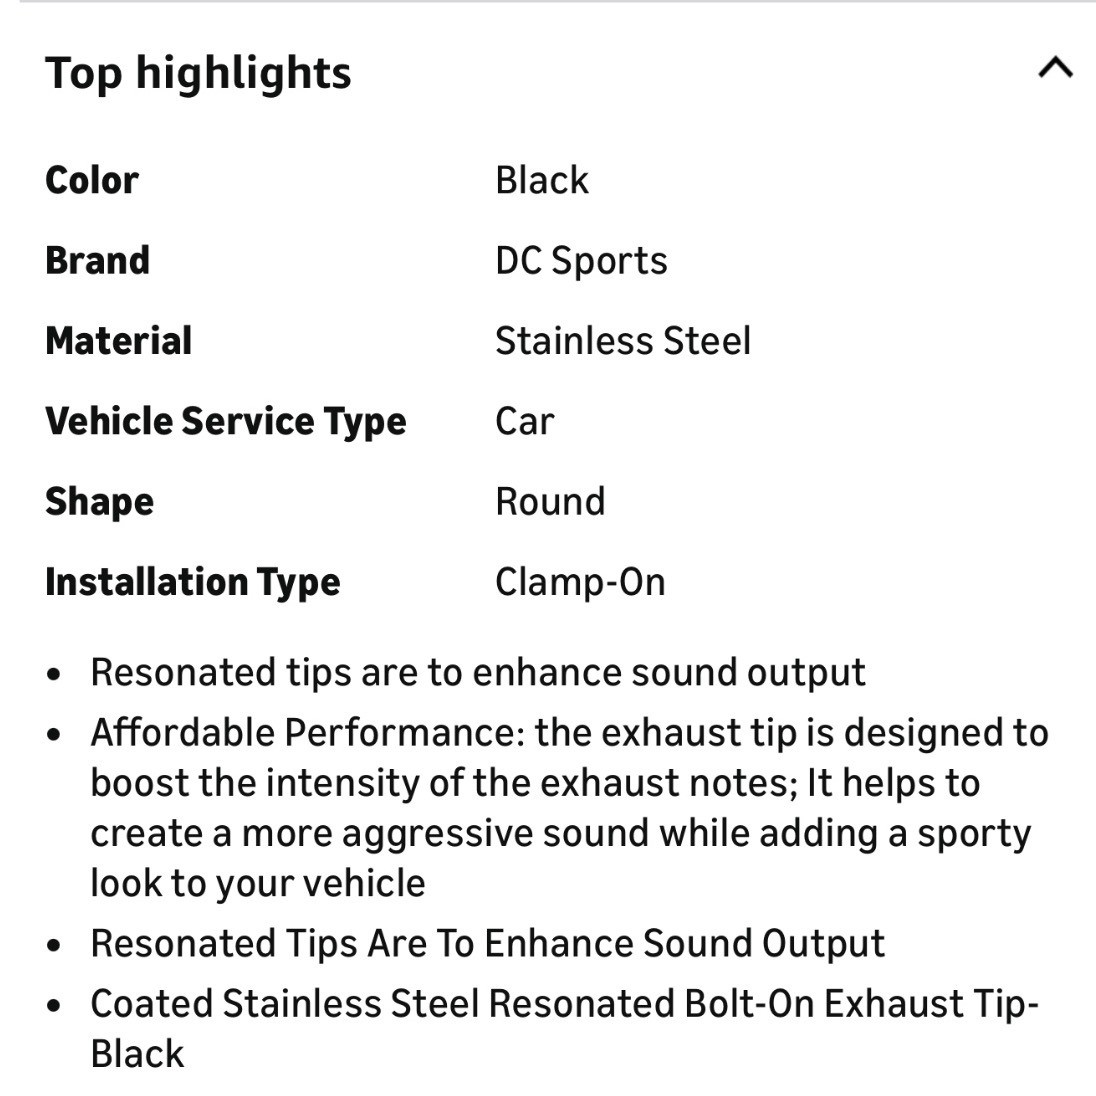
Task: Click the Top highlights heading
Action: 198,73
